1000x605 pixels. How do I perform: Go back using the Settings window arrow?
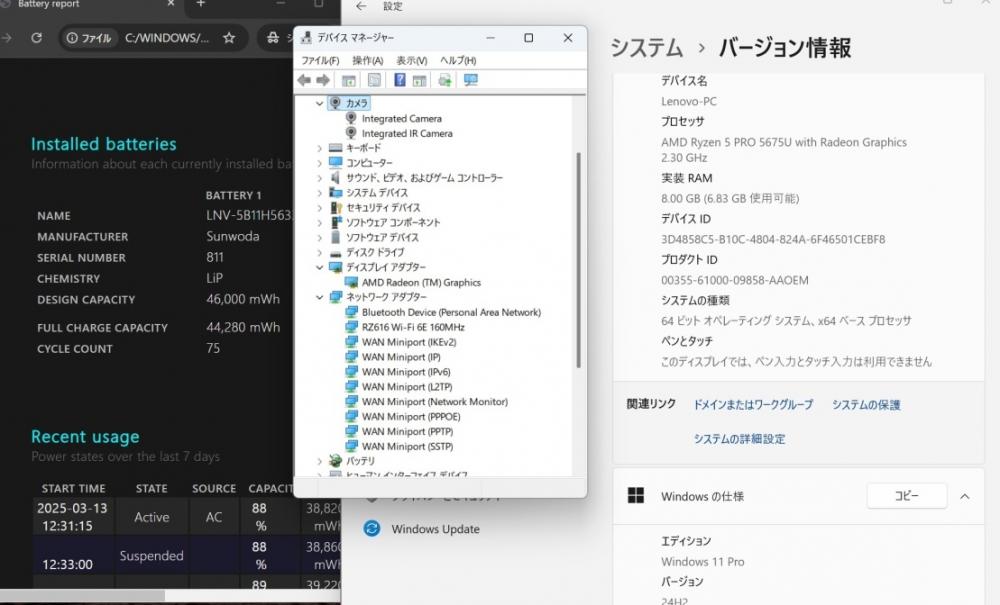tap(362, 6)
